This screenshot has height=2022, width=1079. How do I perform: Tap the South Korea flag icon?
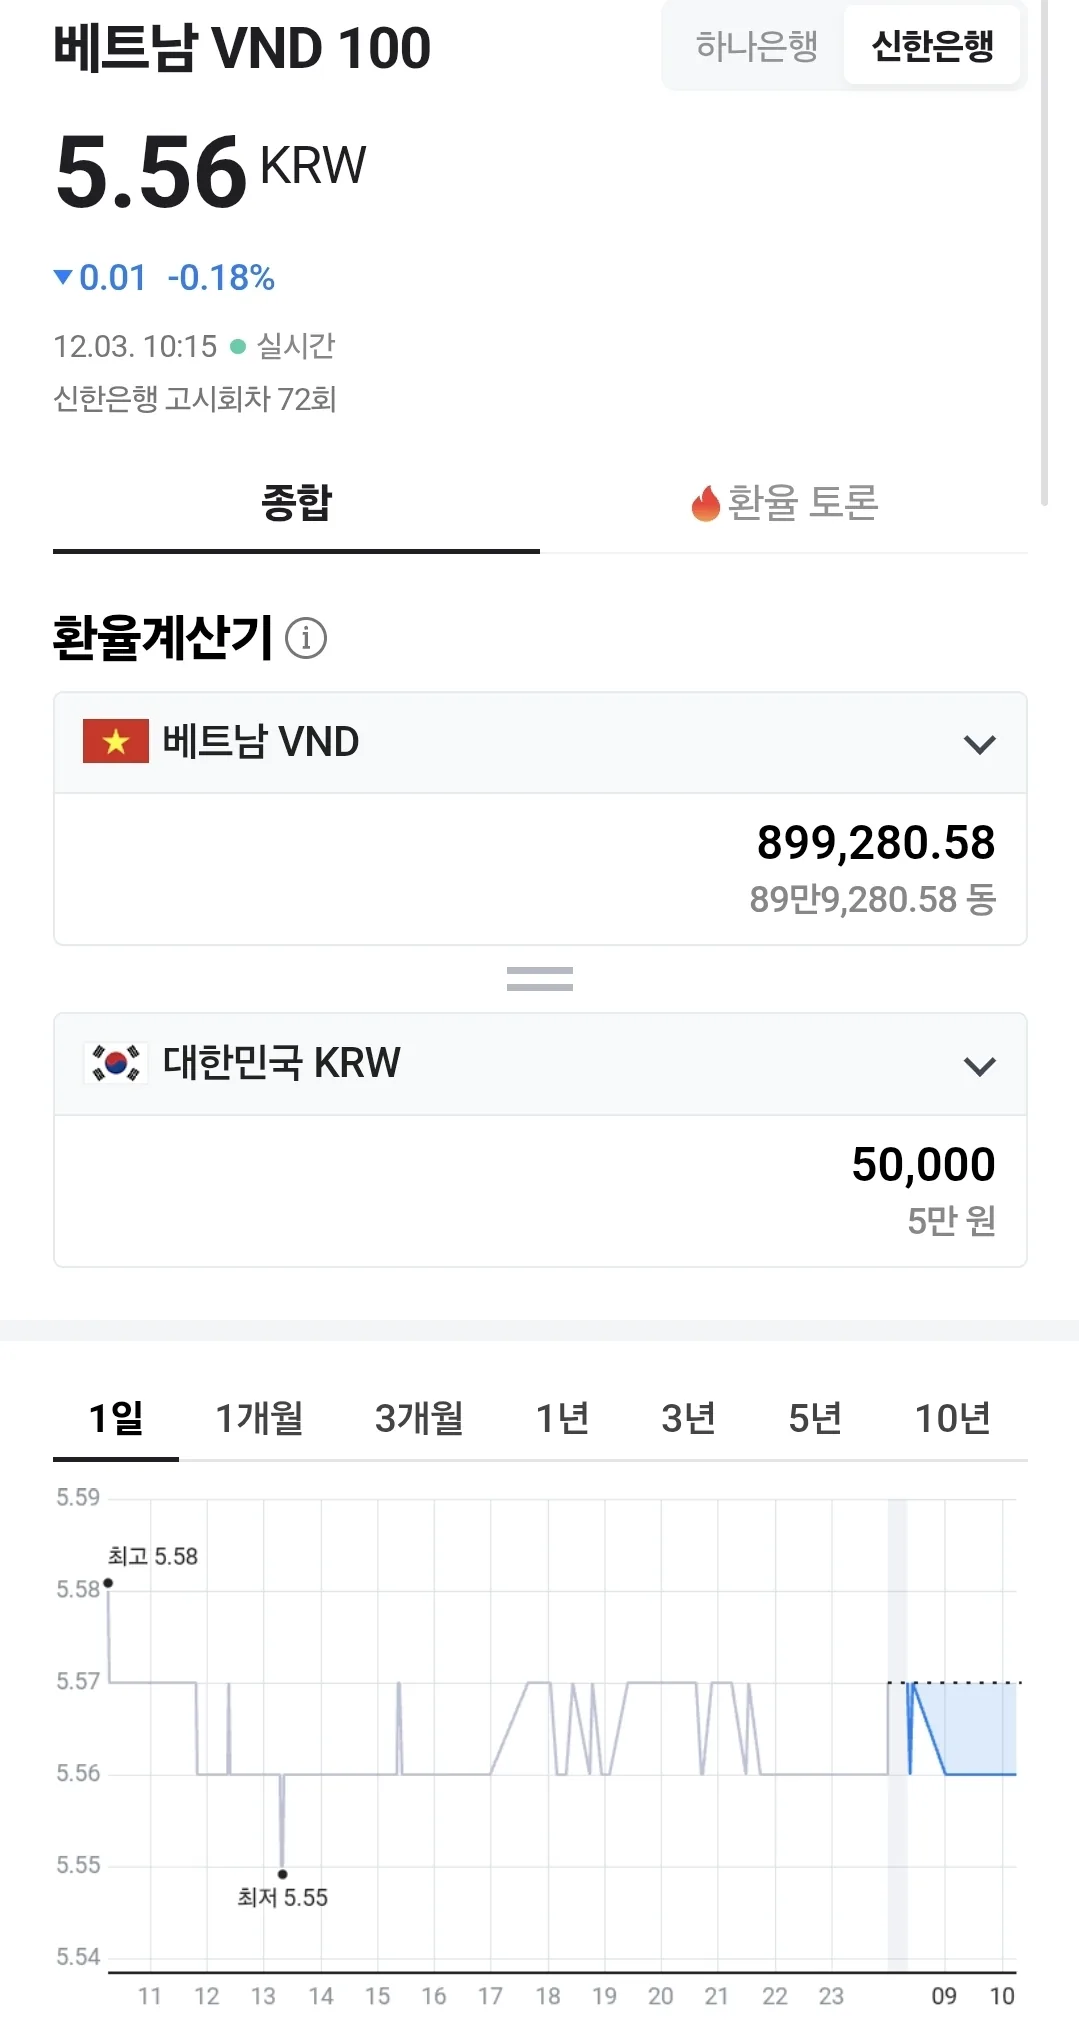[116, 1063]
